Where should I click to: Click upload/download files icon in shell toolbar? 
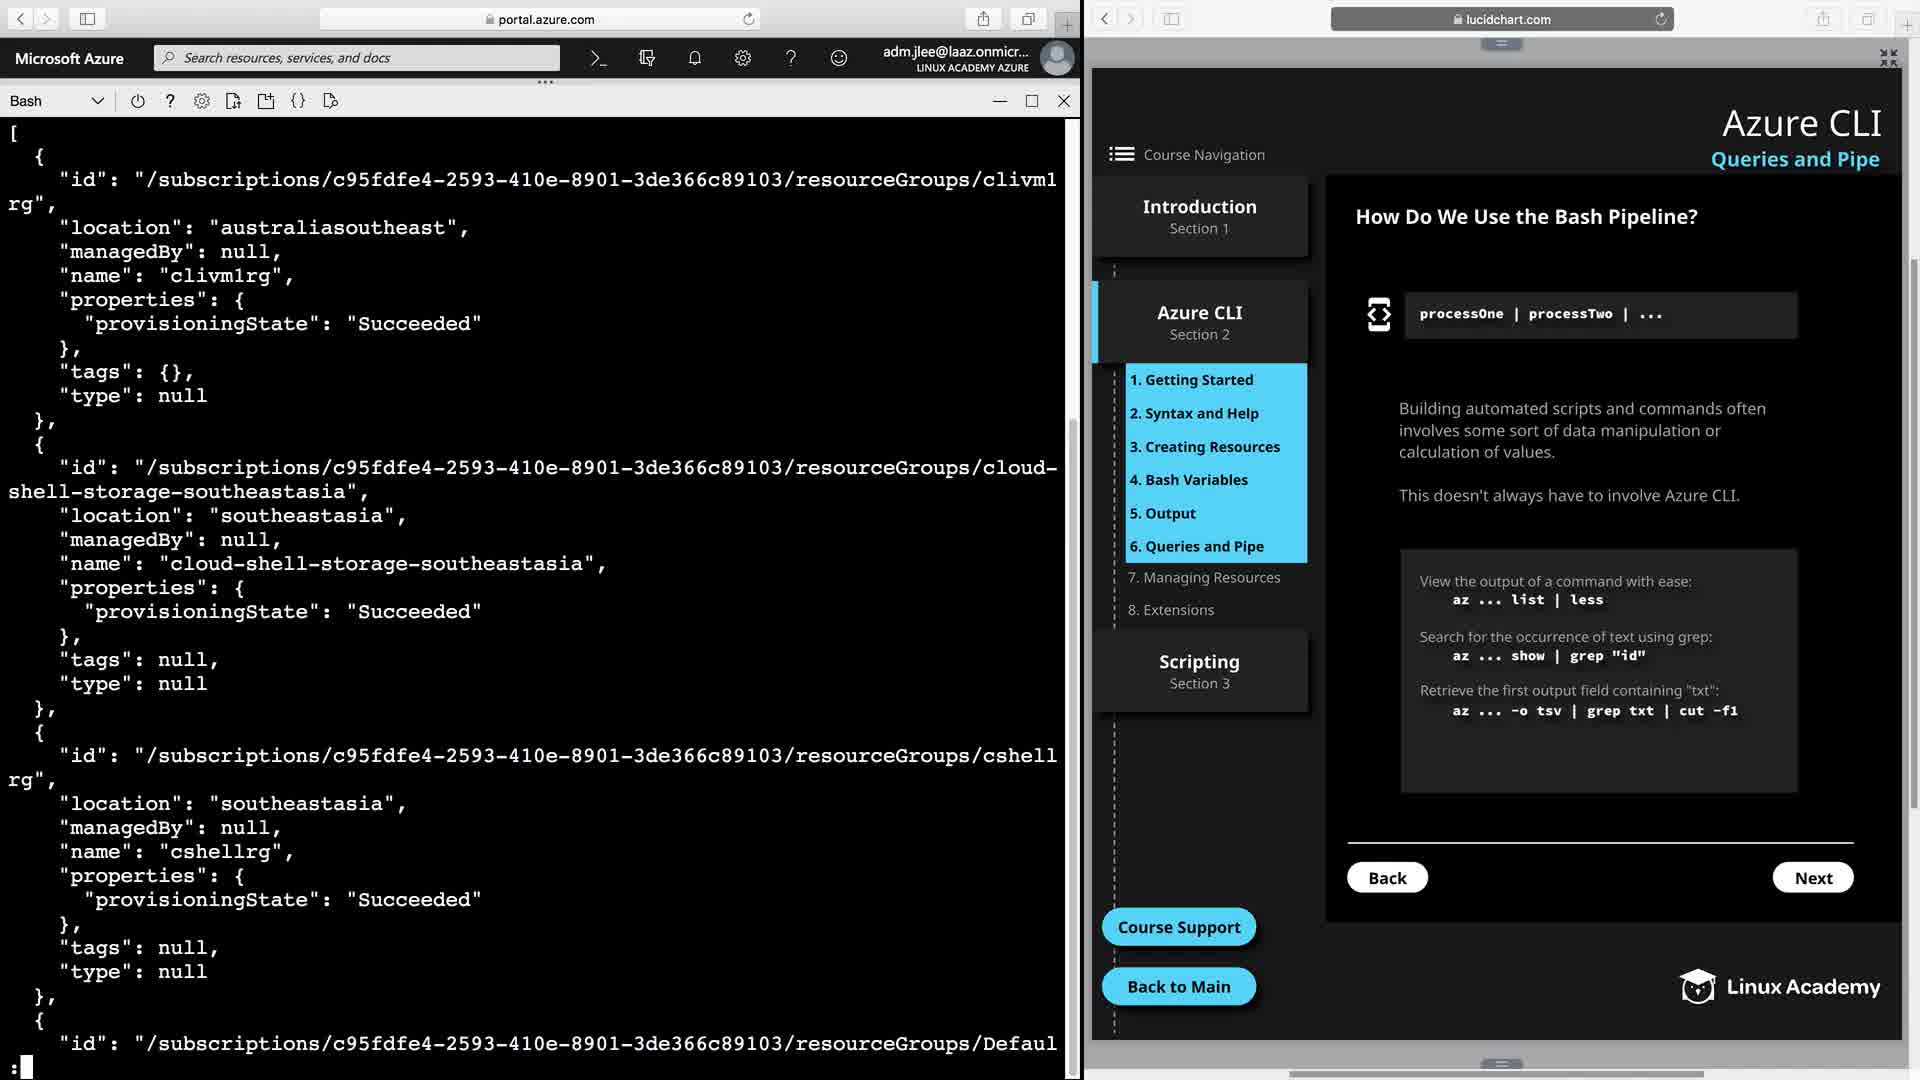coord(234,101)
